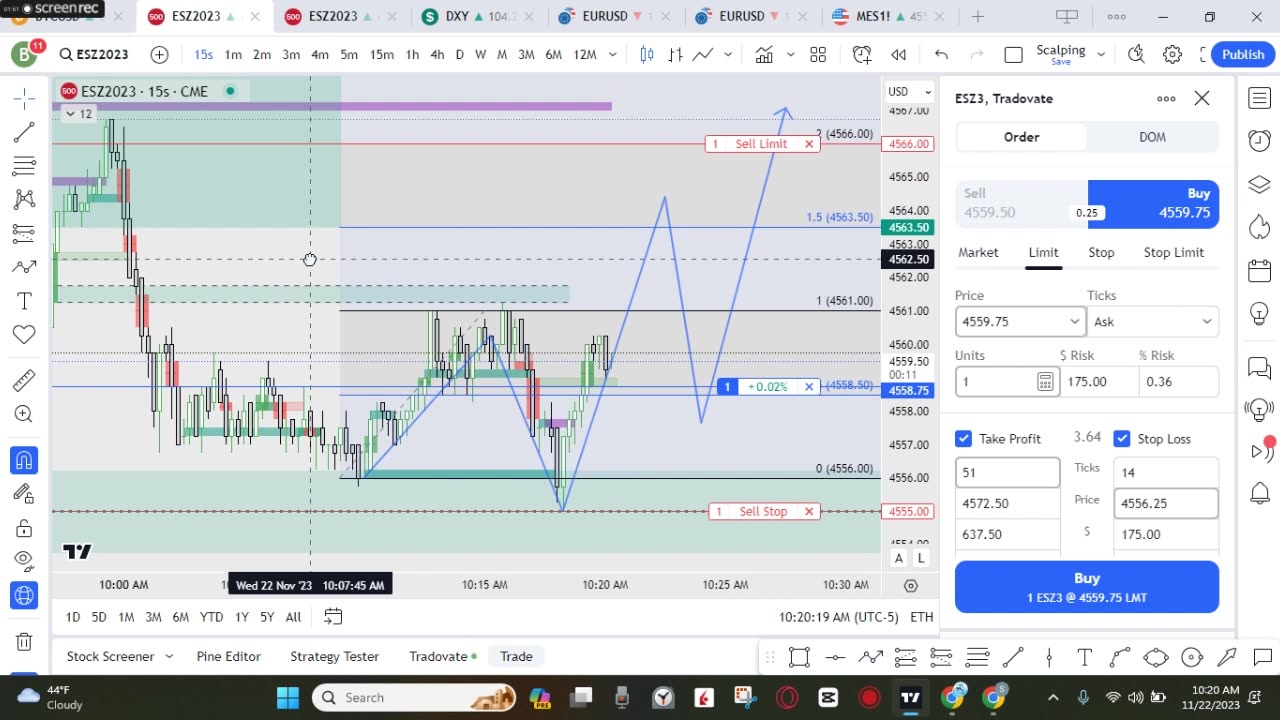1280x720 pixels.
Task: Uncheck the Stop Loss checkbox
Action: 1122,439
